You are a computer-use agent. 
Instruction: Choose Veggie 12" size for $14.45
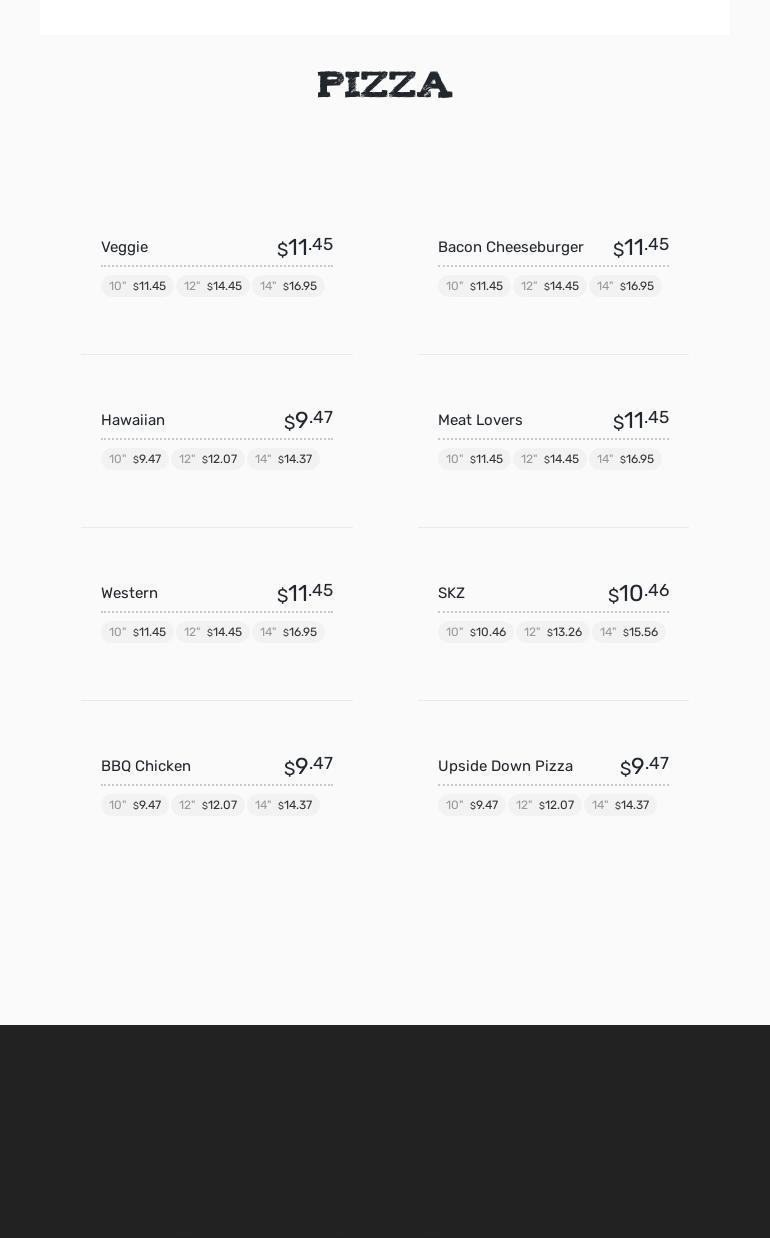point(213,286)
